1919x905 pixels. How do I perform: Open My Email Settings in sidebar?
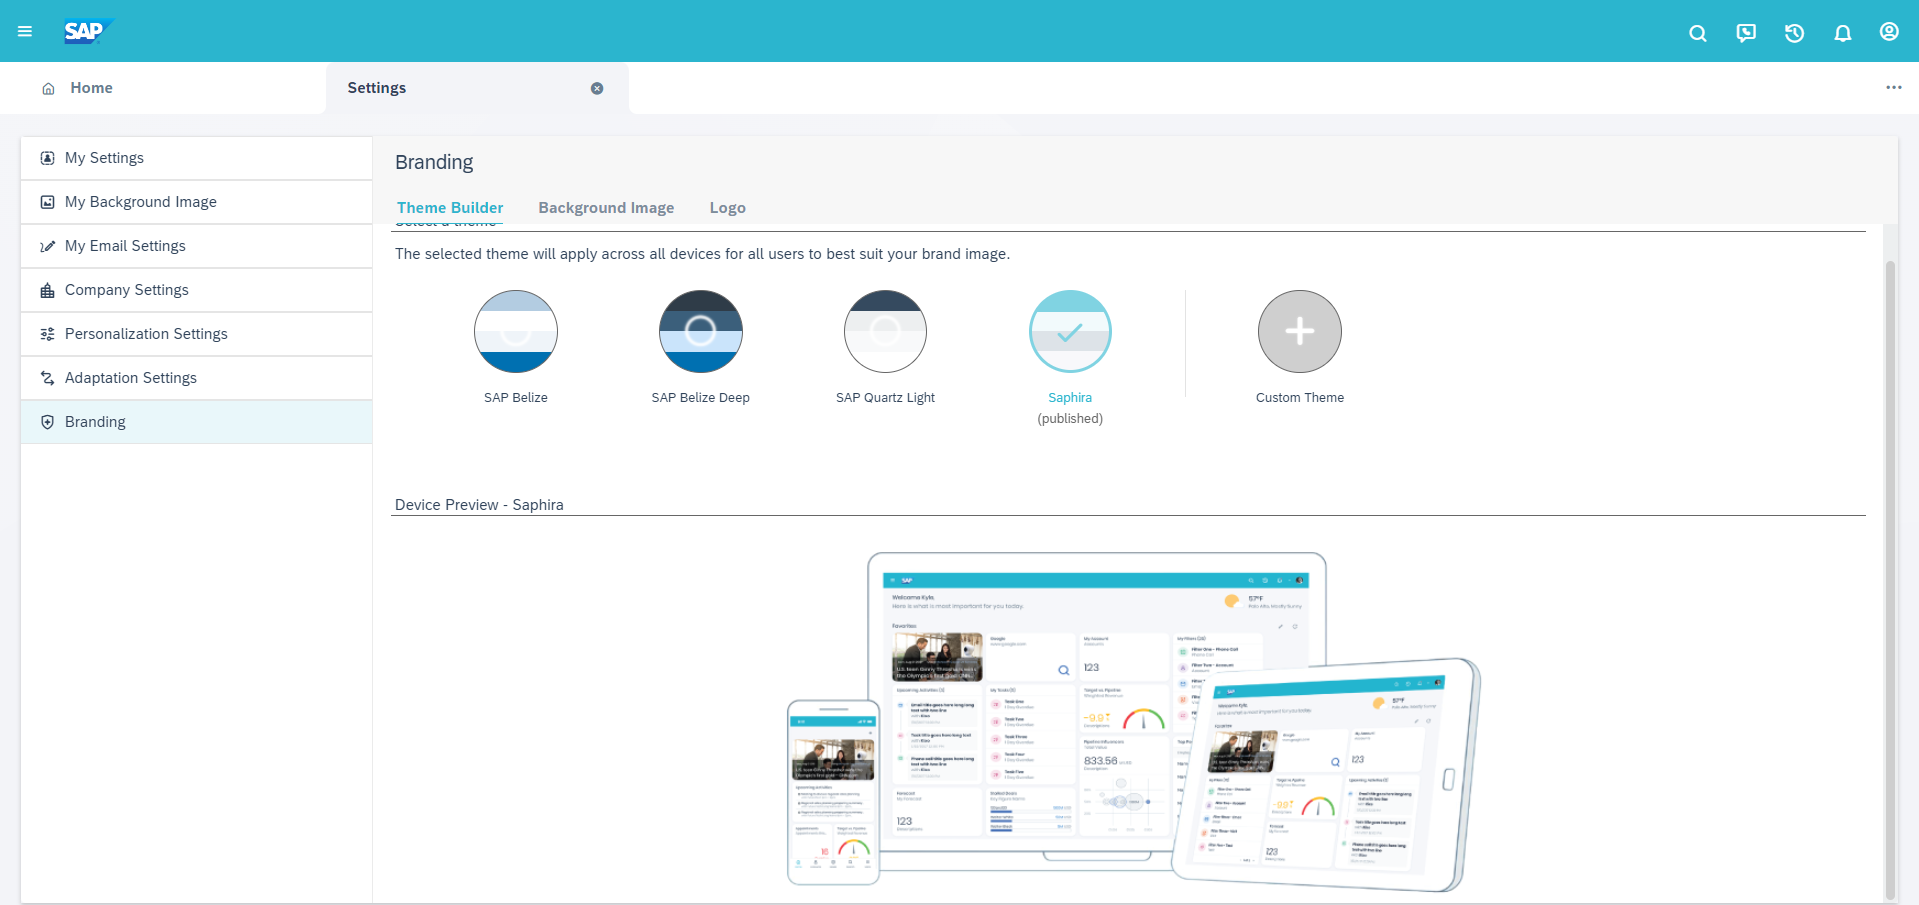(197, 246)
